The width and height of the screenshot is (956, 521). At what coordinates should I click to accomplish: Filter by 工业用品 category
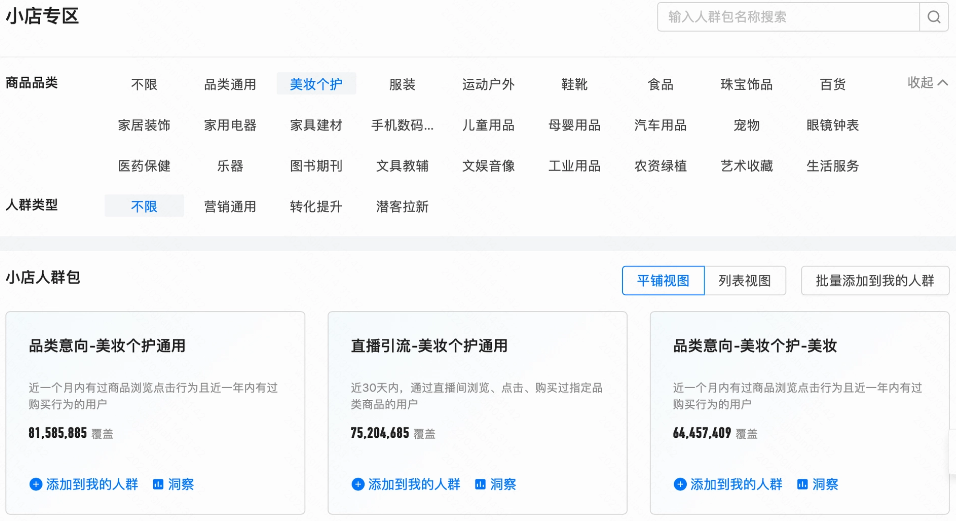(574, 166)
